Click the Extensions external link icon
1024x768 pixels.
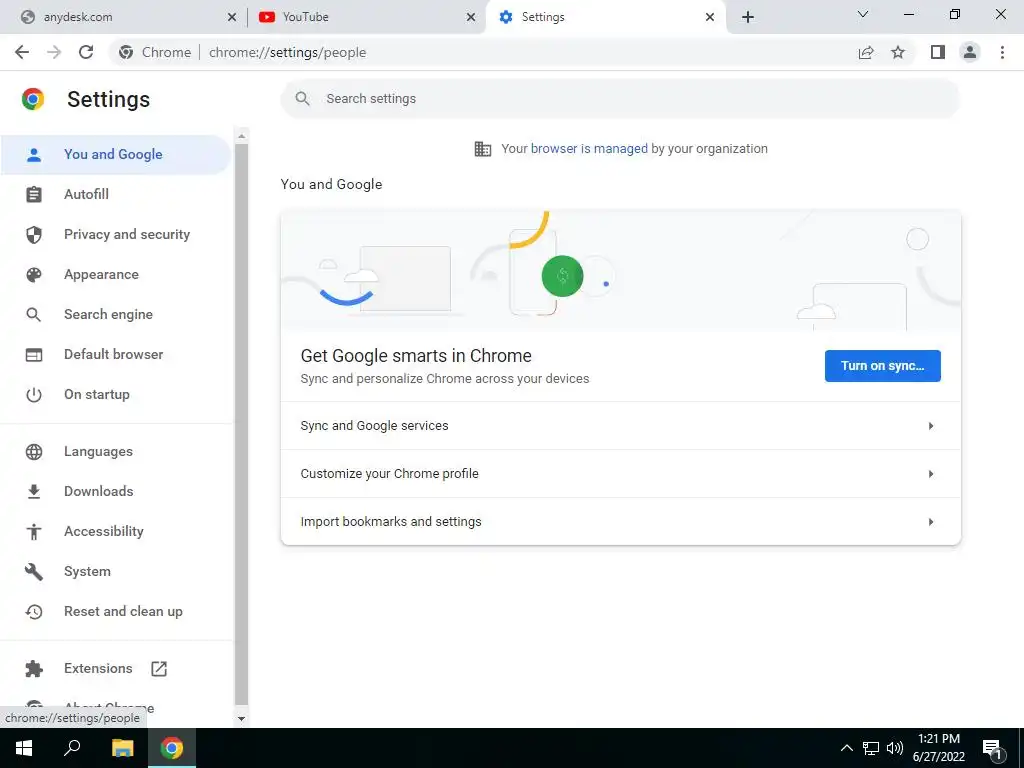click(159, 669)
